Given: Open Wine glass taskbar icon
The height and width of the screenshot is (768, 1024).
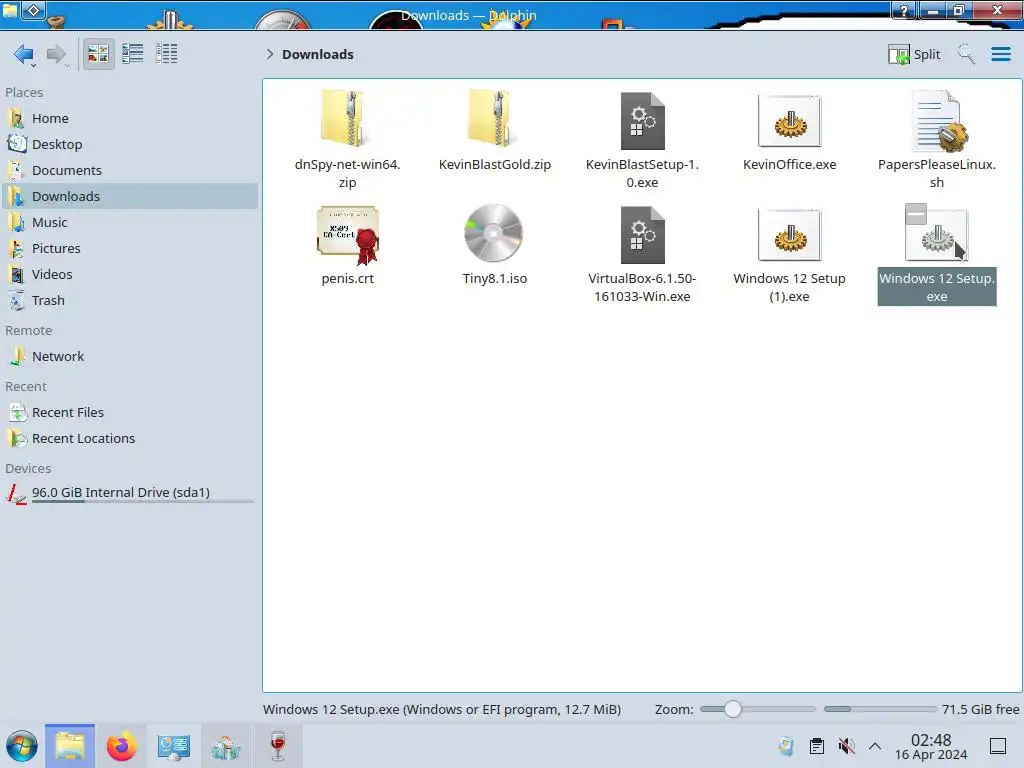Looking at the screenshot, I should pyautogui.click(x=278, y=746).
